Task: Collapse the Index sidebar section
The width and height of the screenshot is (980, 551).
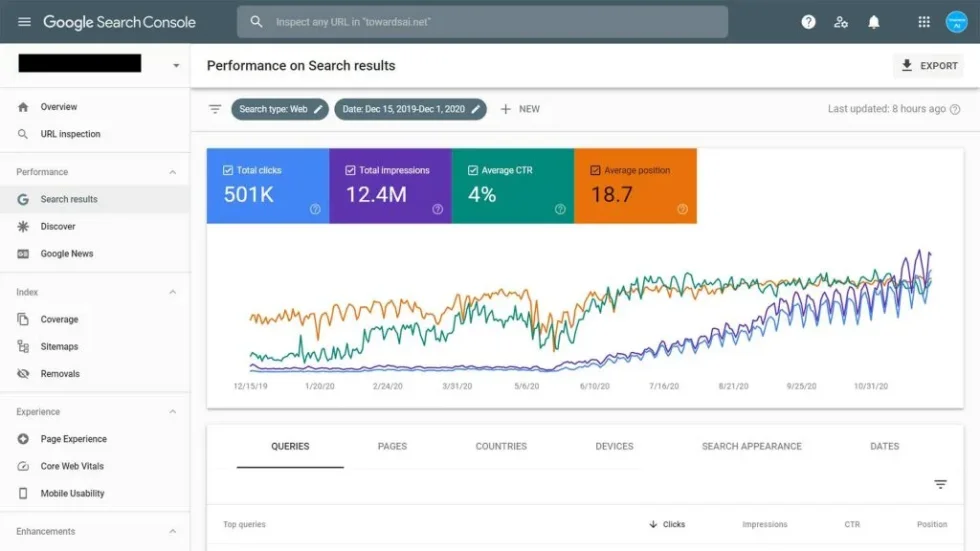Action: 172,292
